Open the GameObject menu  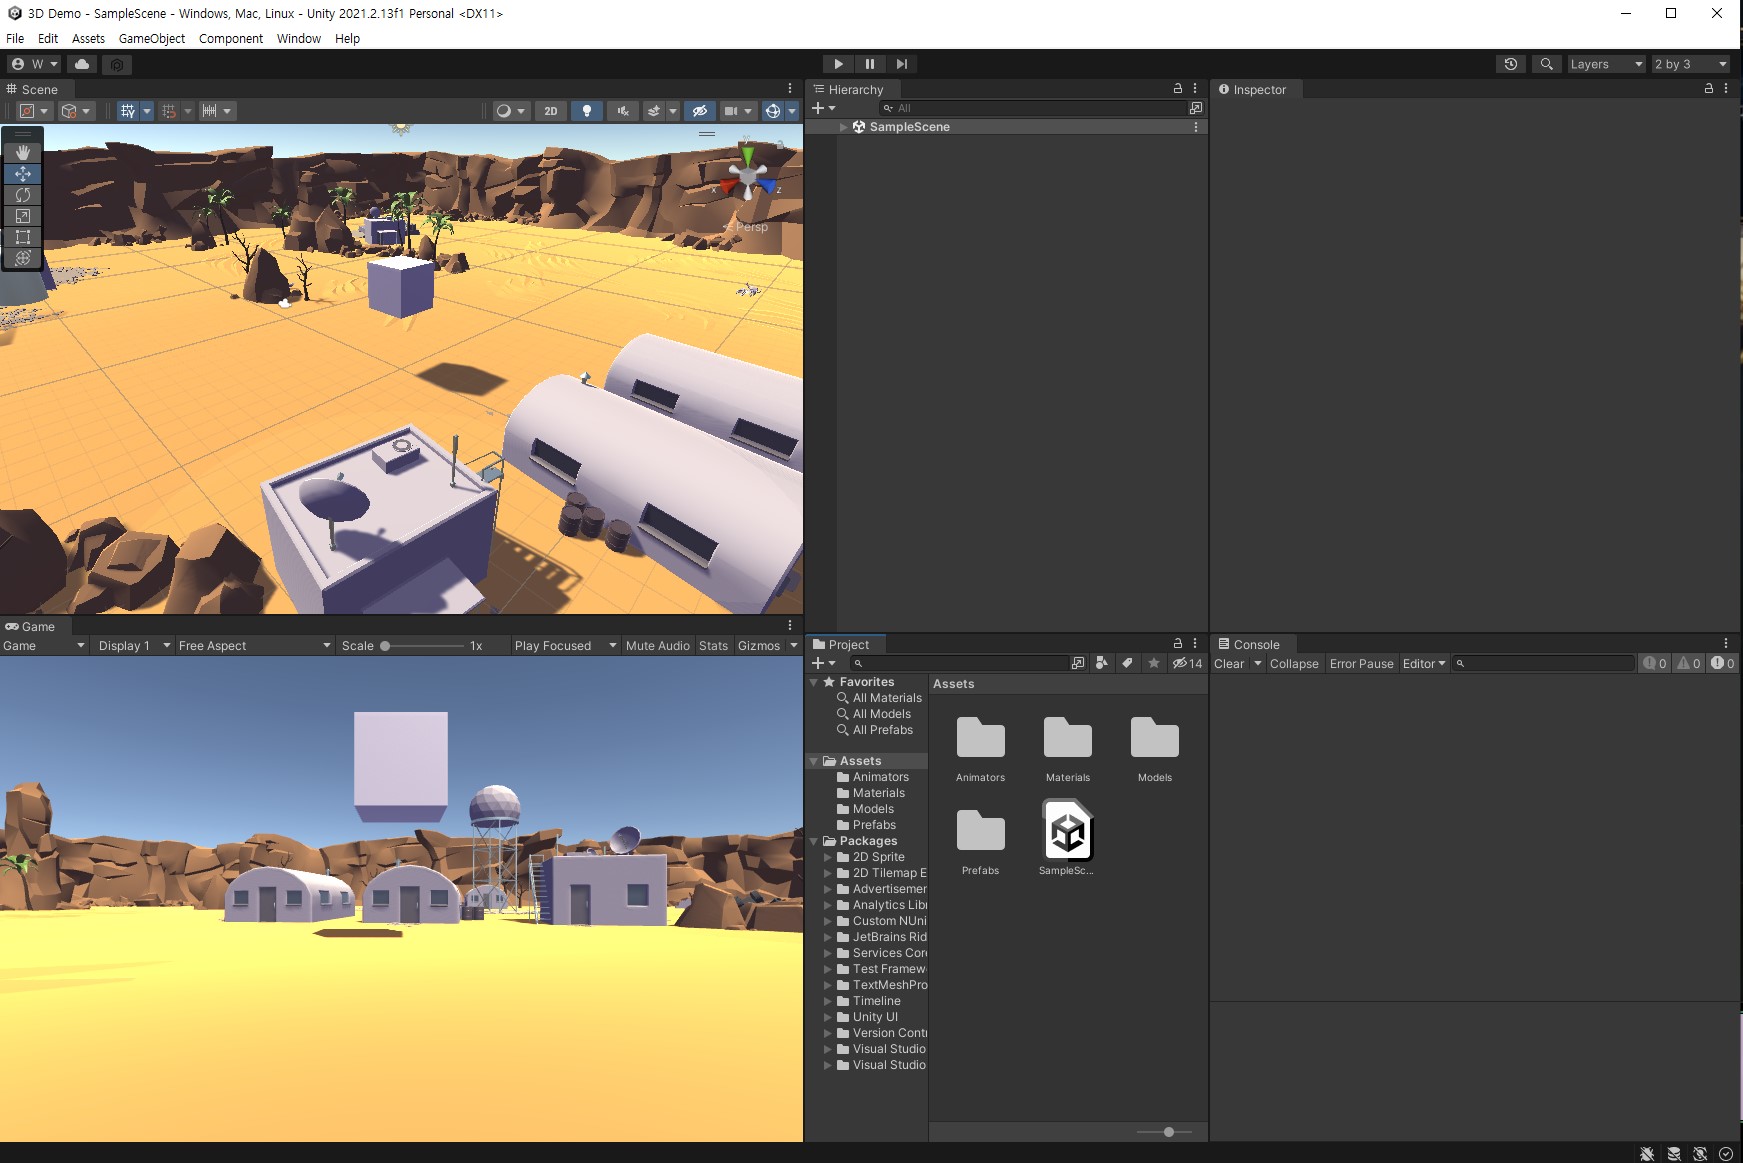click(152, 38)
